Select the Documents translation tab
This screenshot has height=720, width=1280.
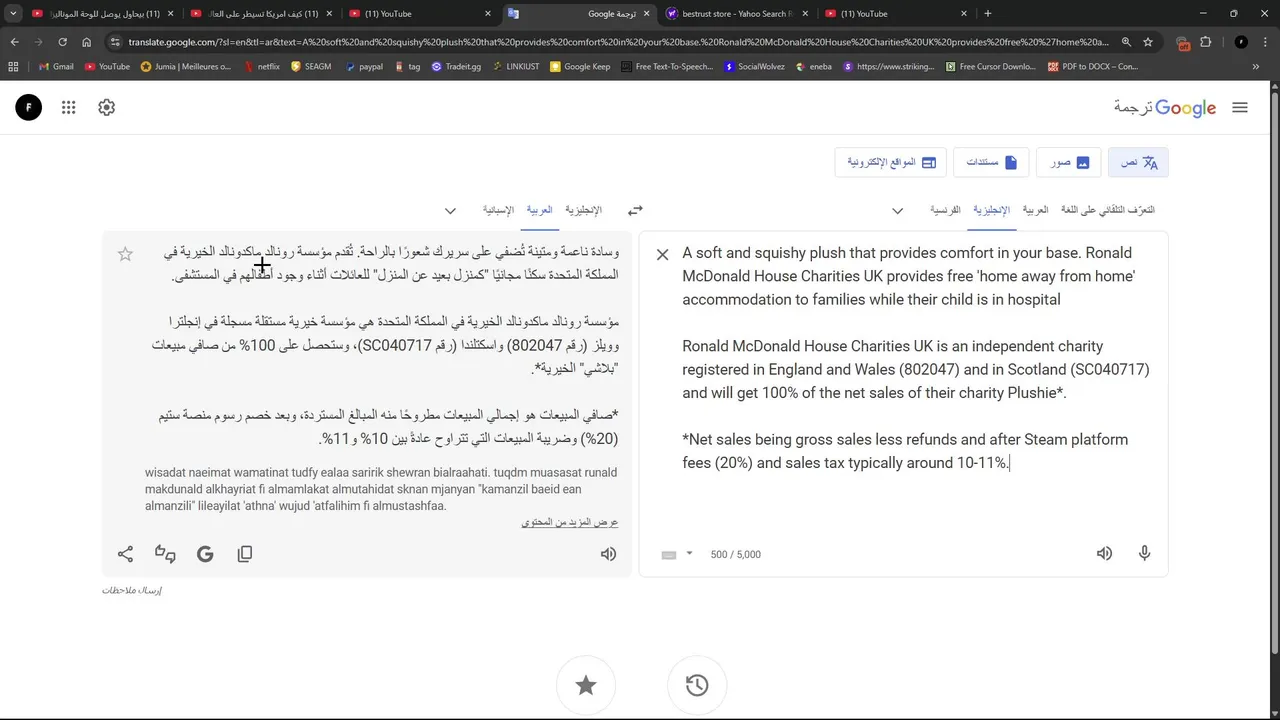[991, 162]
